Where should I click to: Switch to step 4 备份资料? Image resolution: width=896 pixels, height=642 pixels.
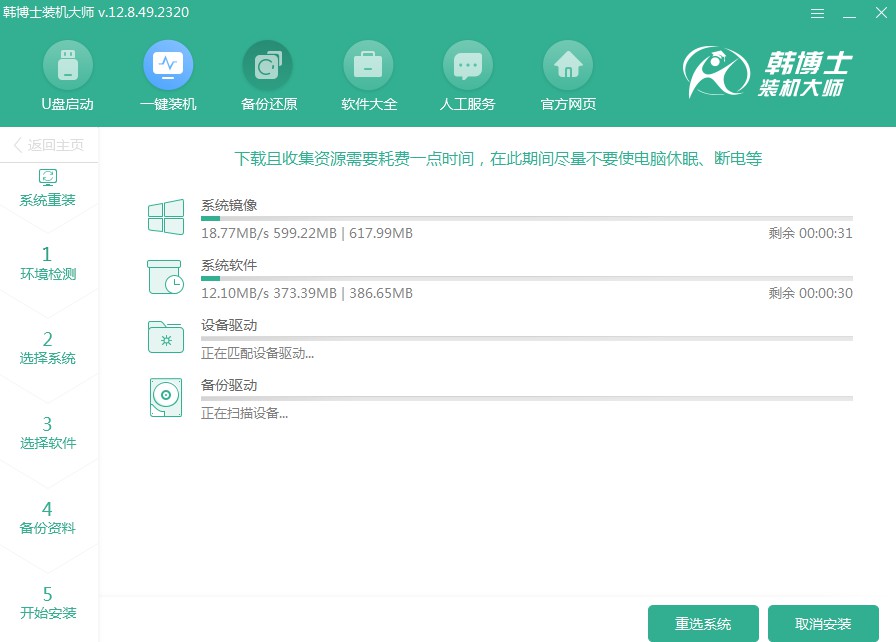click(48, 517)
